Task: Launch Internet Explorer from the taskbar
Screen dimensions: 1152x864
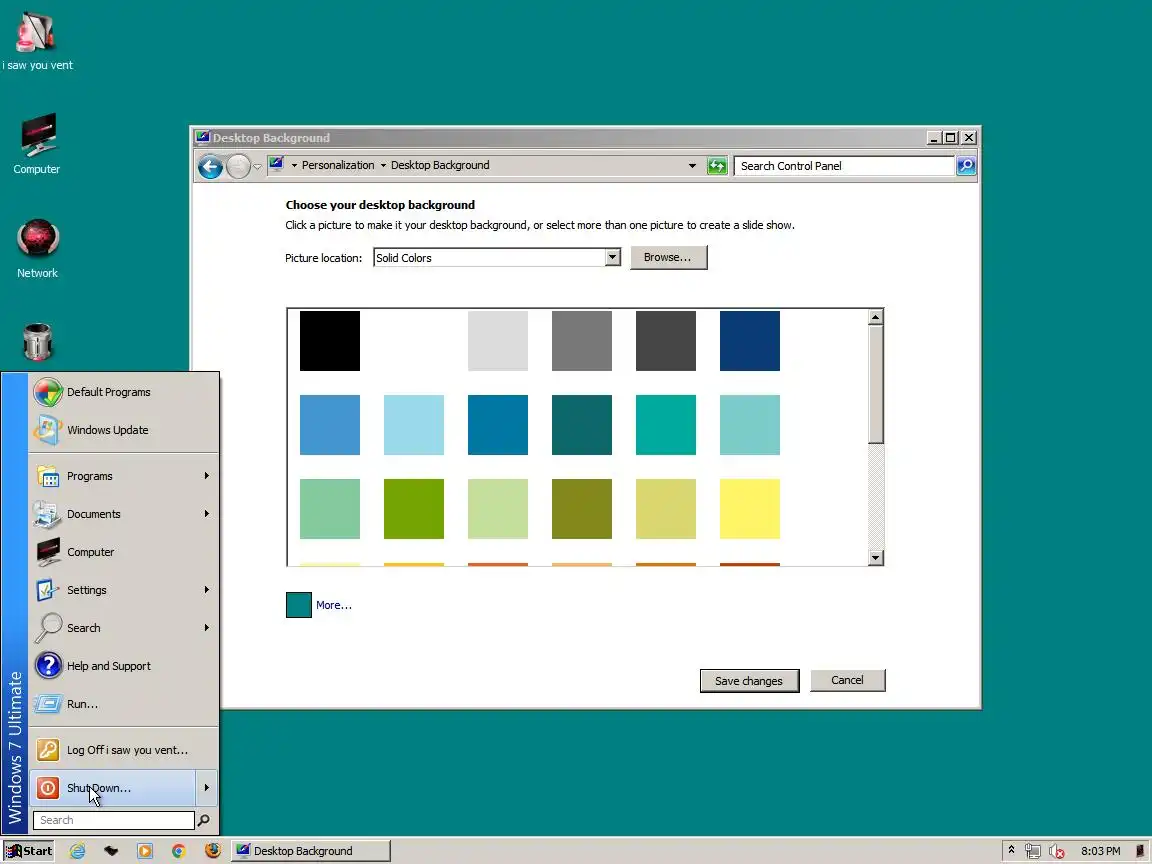Action: click(x=77, y=851)
